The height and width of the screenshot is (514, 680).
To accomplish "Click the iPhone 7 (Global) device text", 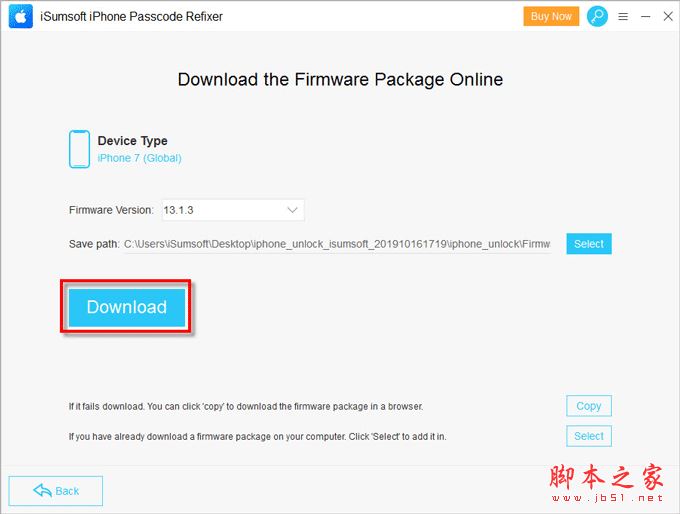I will click(139, 158).
